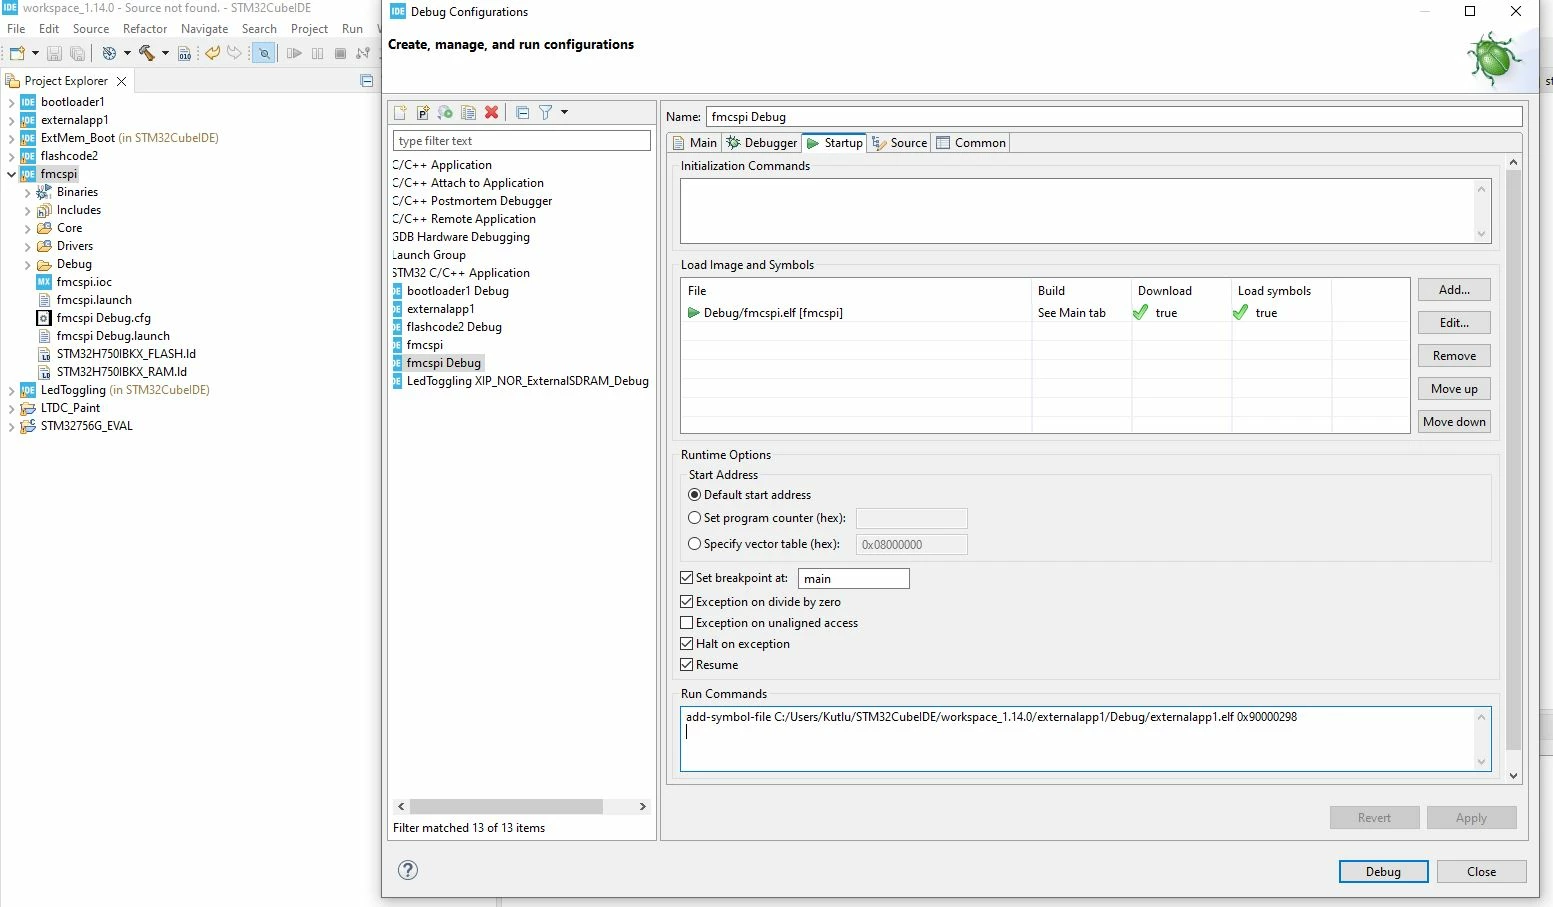Viewport: 1553px width, 907px height.
Task: Uncheck Set breakpoint at checkbox
Action: coord(687,578)
